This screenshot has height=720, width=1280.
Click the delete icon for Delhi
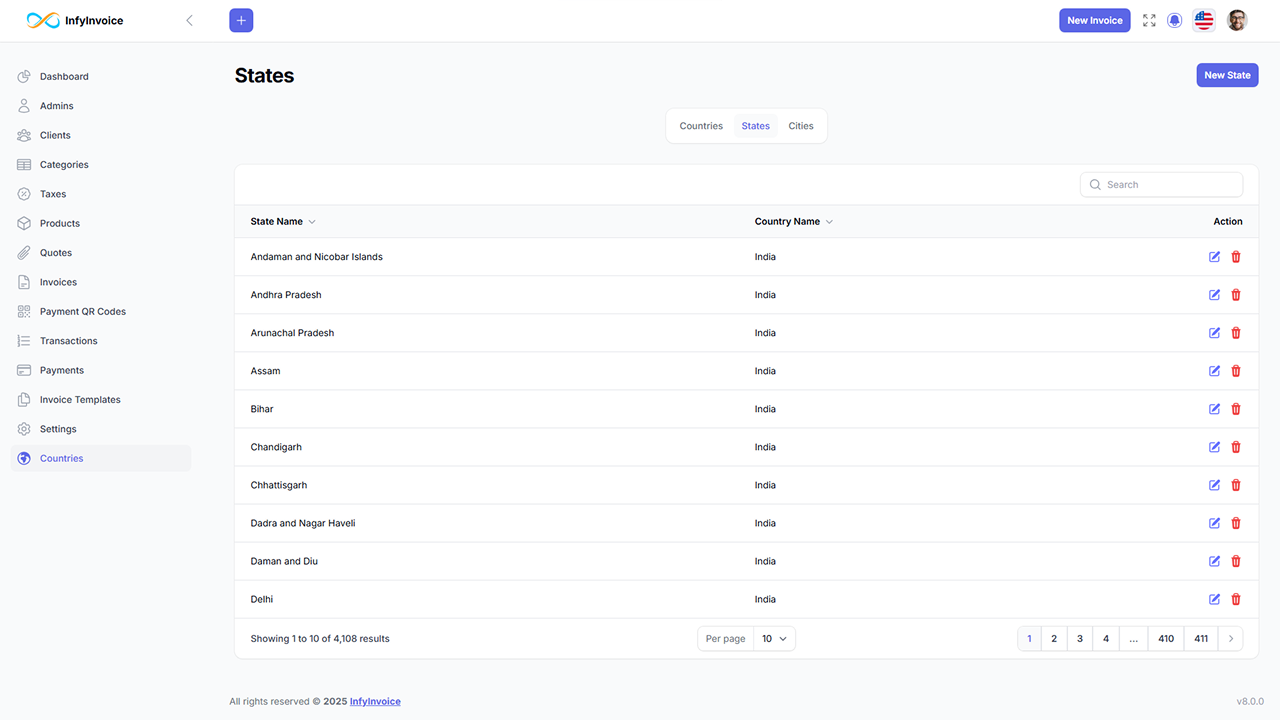tap(1235, 598)
